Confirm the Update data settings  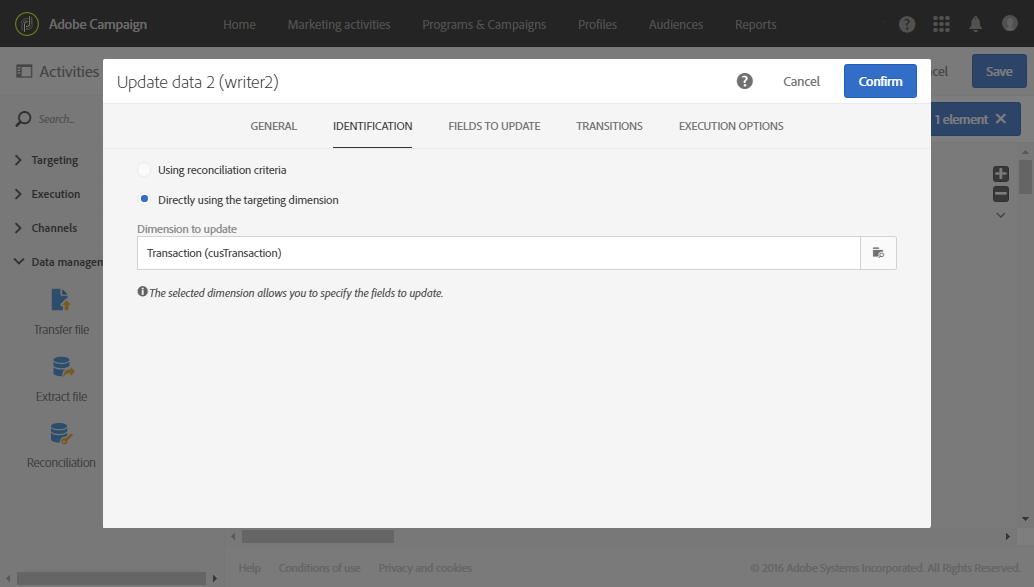(x=880, y=81)
